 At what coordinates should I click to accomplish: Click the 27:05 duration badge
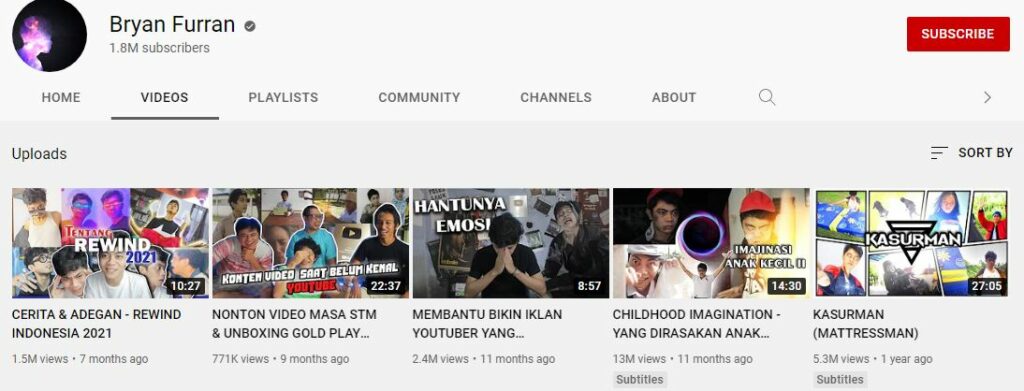(x=987, y=286)
